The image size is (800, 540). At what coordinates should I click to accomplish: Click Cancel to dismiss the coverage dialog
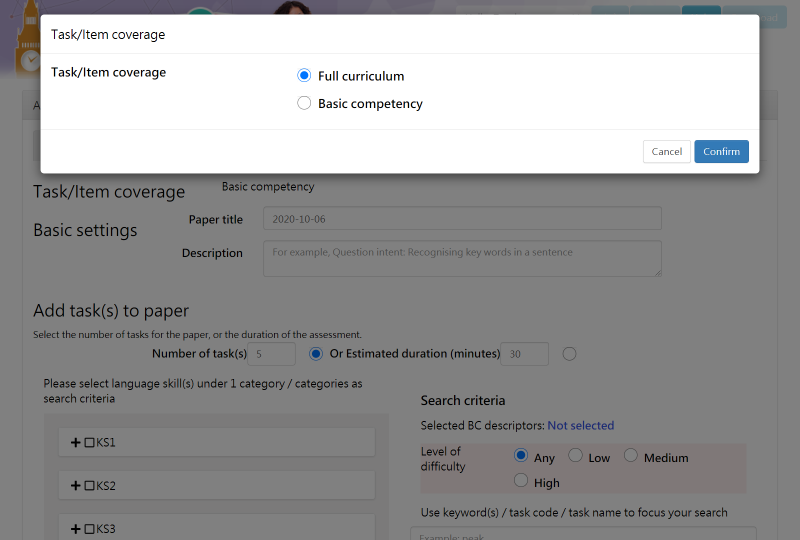pos(666,152)
